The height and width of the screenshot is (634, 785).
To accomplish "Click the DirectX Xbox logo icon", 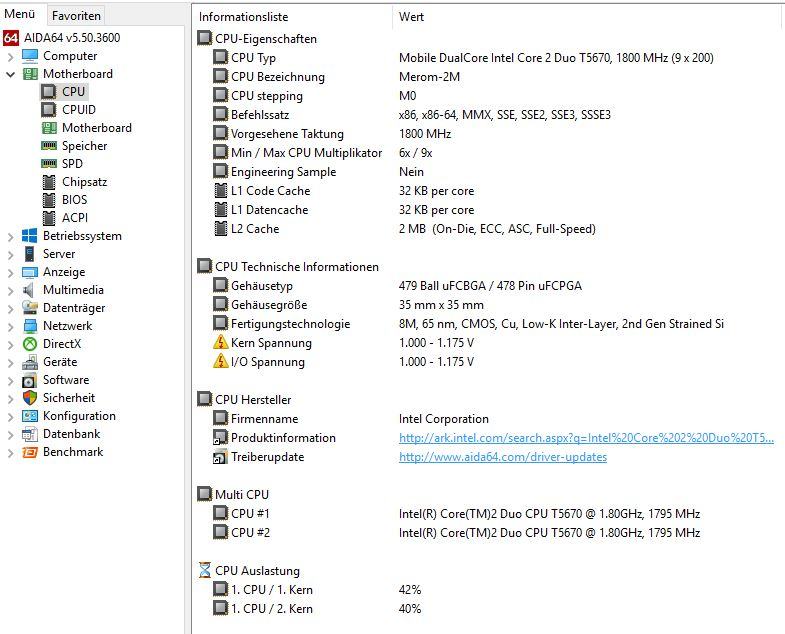I will tap(30, 344).
